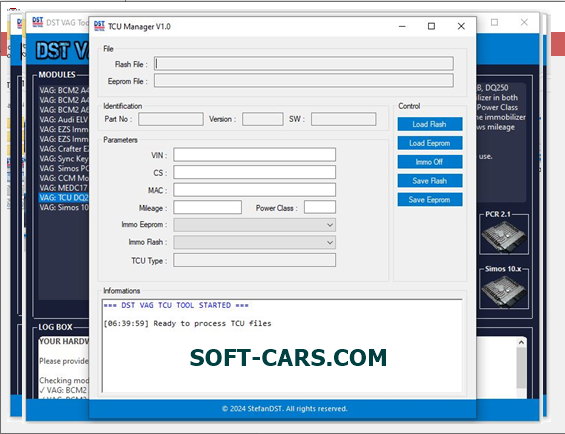Open the Immo Flash dropdown
The image size is (565, 434).
click(x=254, y=242)
